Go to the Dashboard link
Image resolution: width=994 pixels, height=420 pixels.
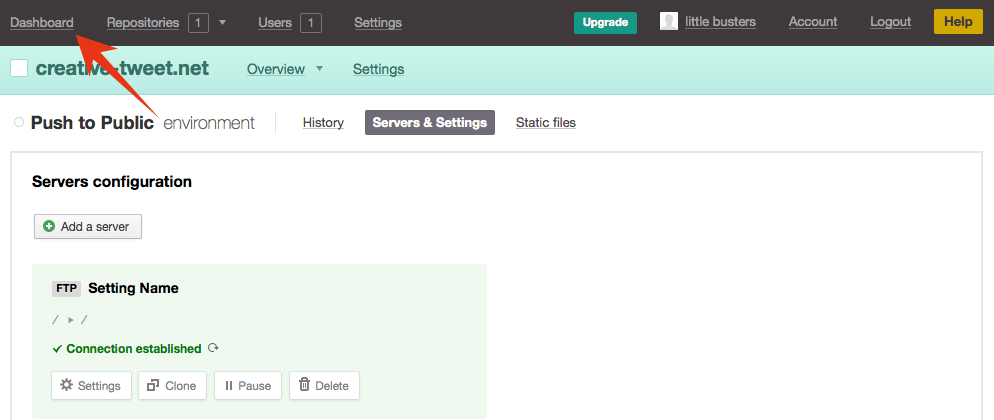(42, 22)
